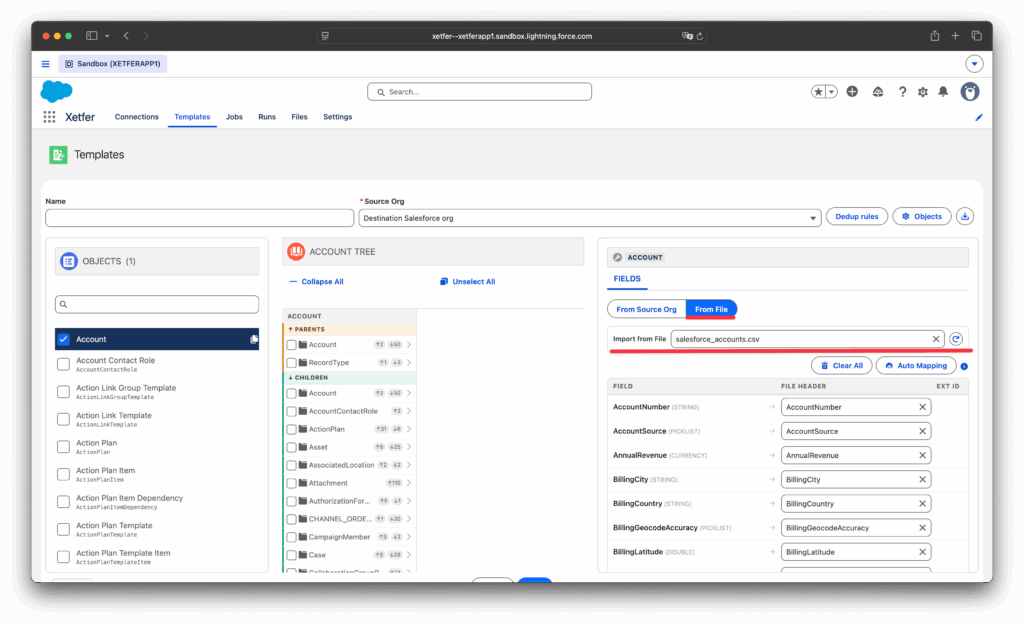This screenshot has height=624, width=1024.
Task: Click the info icon next to Auto Mapping
Action: click(x=964, y=366)
